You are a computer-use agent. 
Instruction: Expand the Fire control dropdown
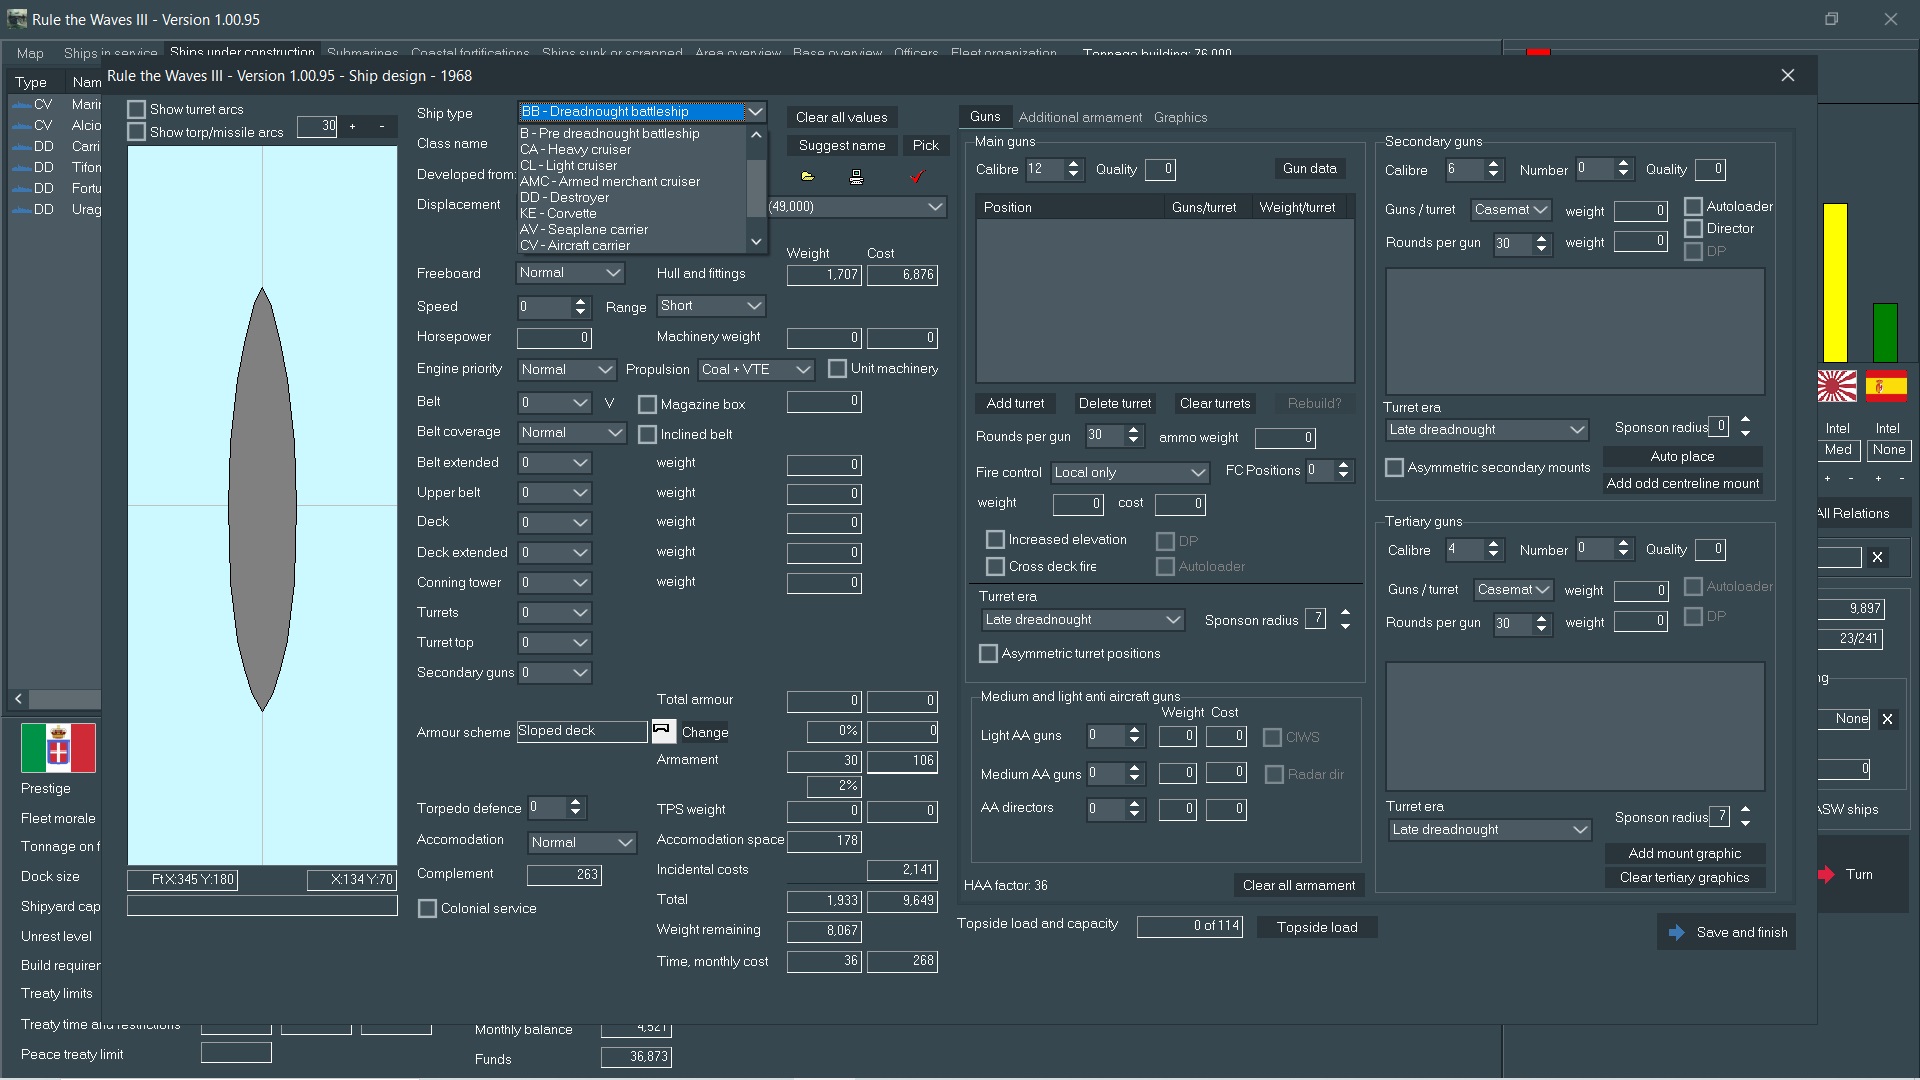1130,473
